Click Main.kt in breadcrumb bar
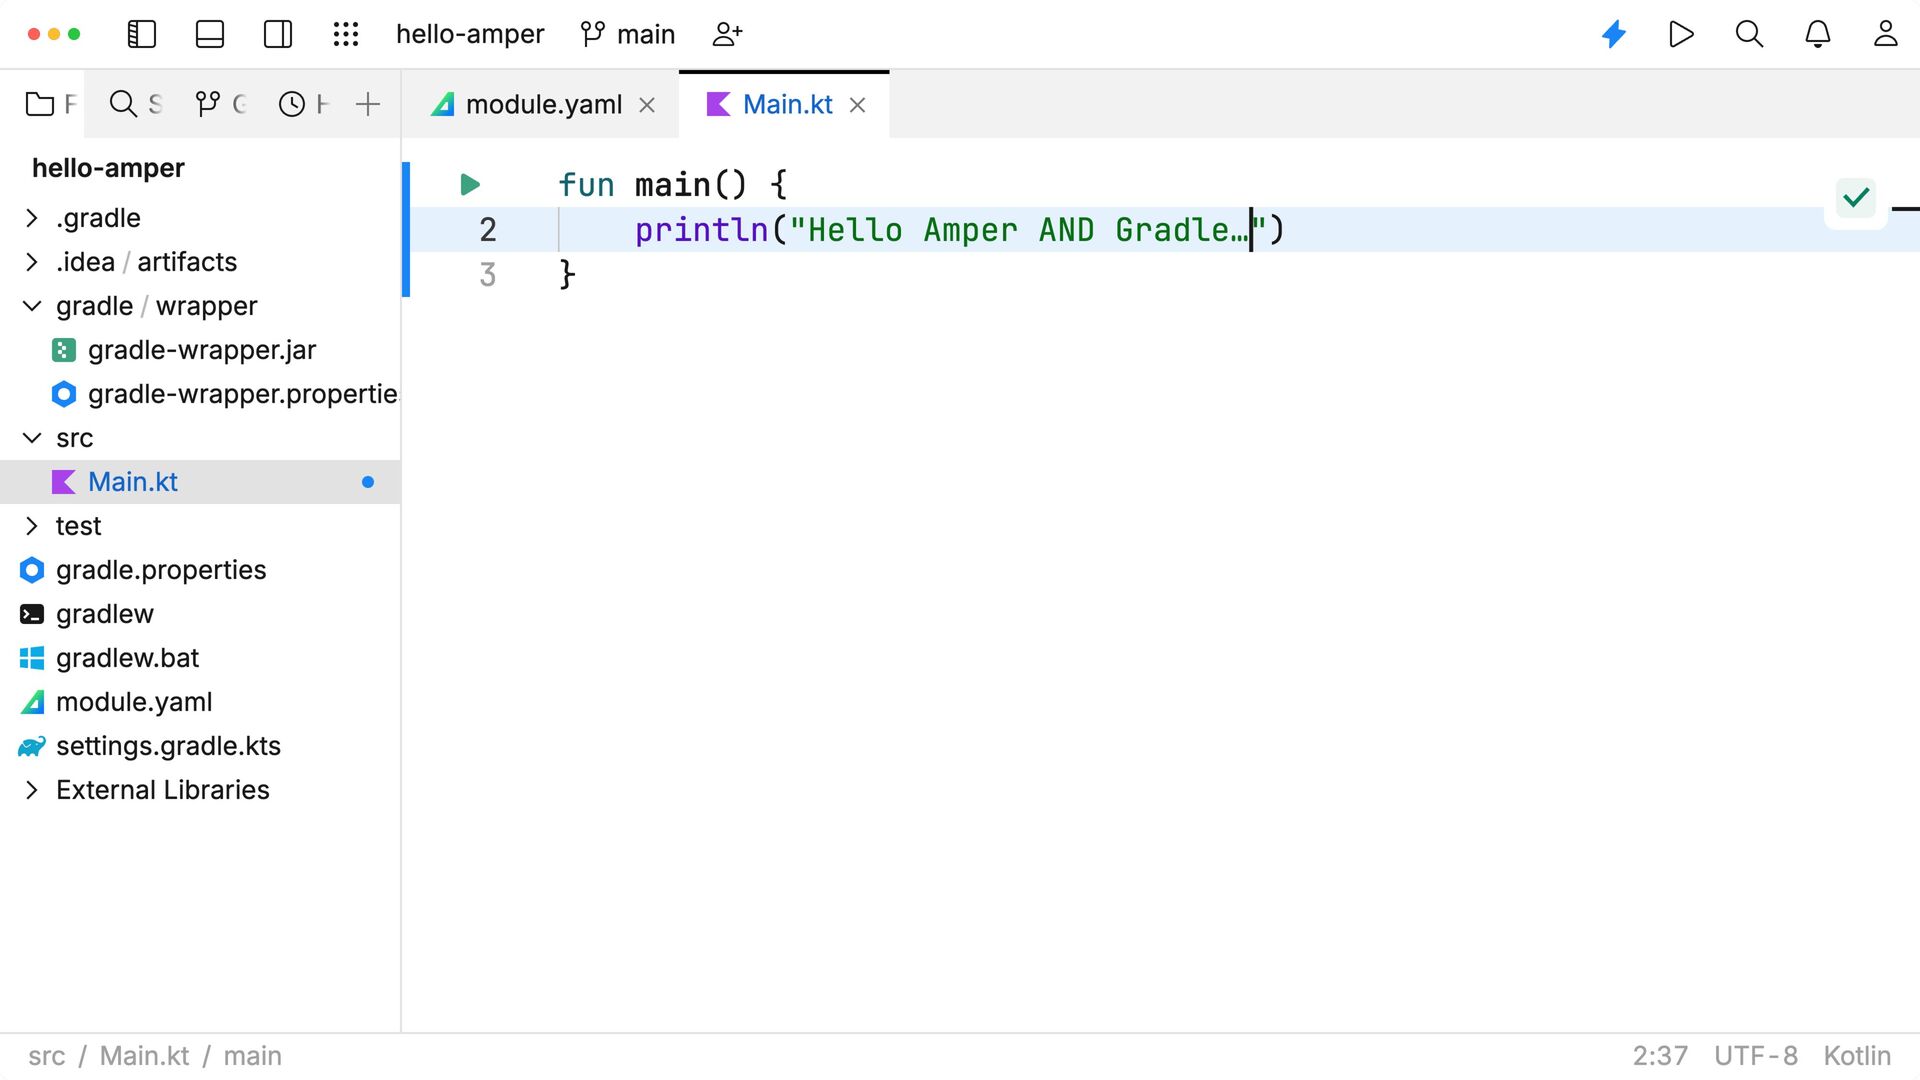The height and width of the screenshot is (1080, 1920). [144, 1056]
